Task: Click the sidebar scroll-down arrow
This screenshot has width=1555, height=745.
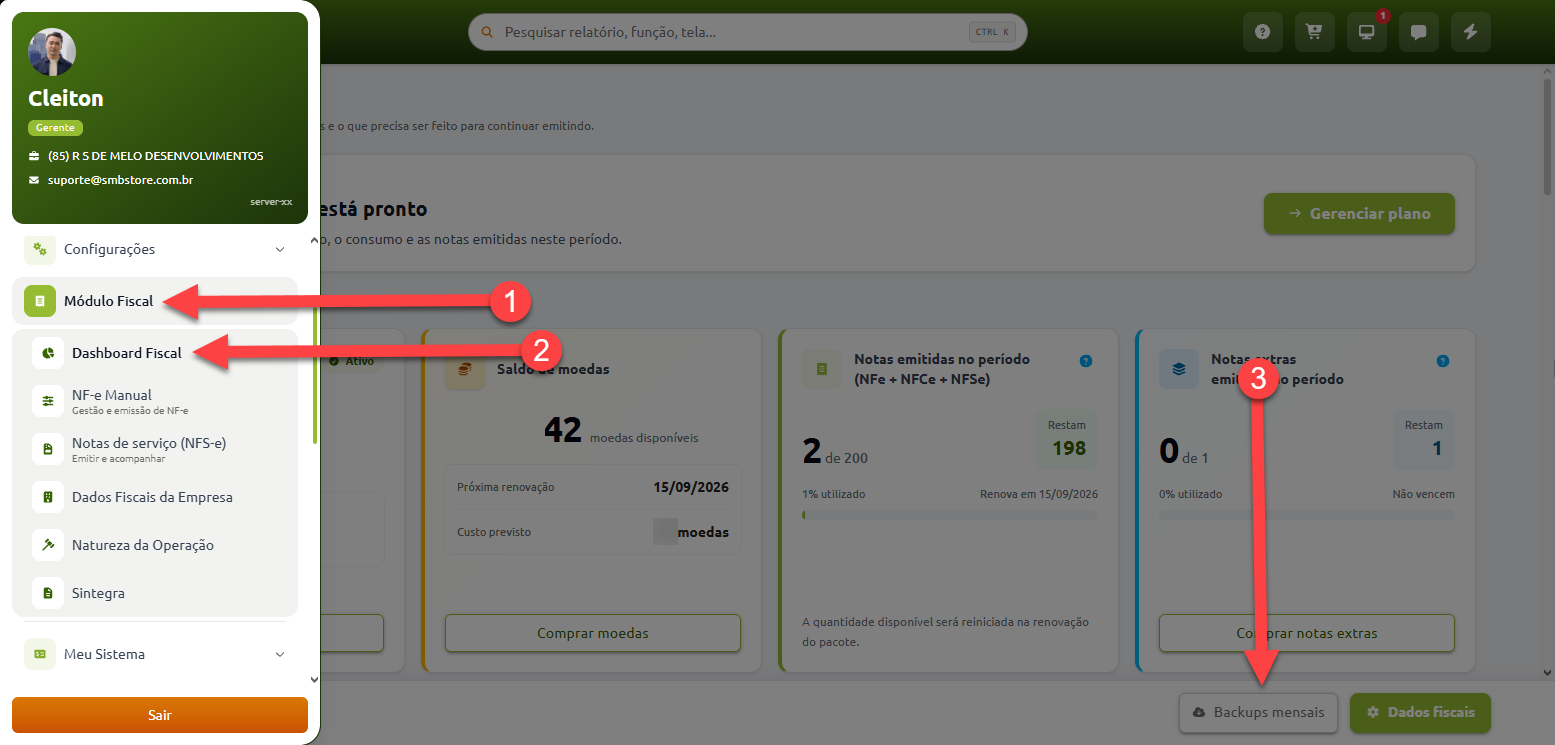Action: pyautogui.click(x=315, y=679)
